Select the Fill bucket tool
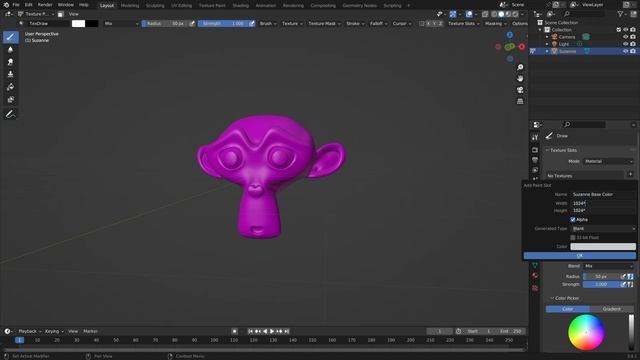Screen dimensions: 640x360 click(x=11, y=87)
